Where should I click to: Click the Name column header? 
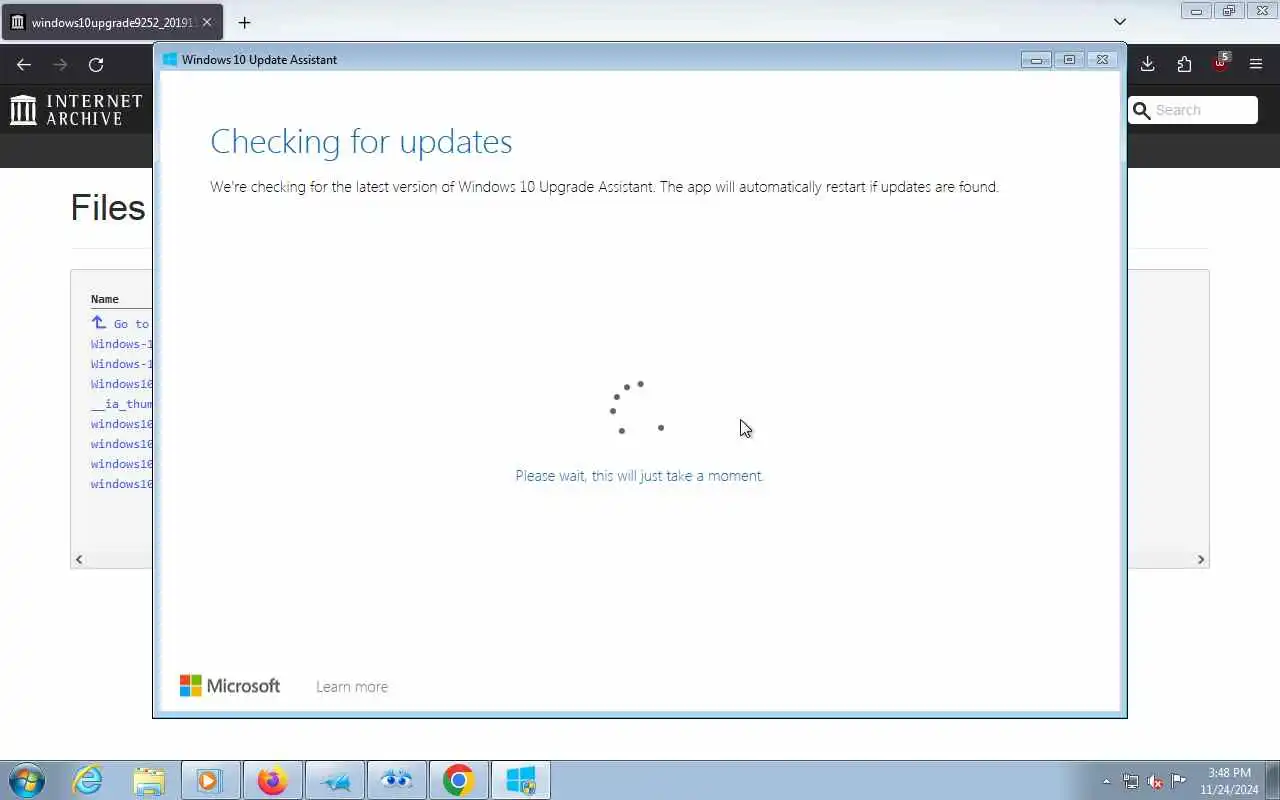(105, 299)
